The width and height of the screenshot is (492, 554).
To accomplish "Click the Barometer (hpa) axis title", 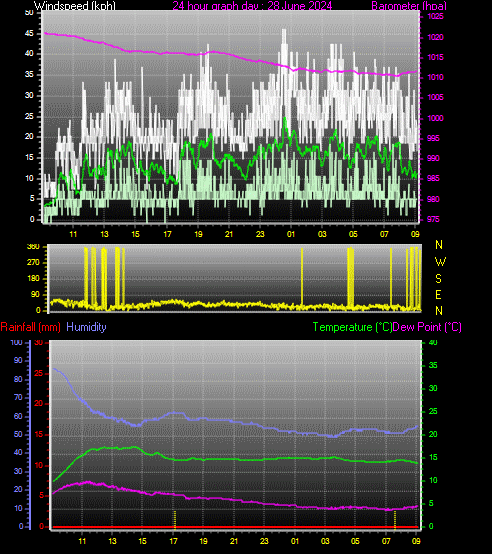I will pos(409,6).
